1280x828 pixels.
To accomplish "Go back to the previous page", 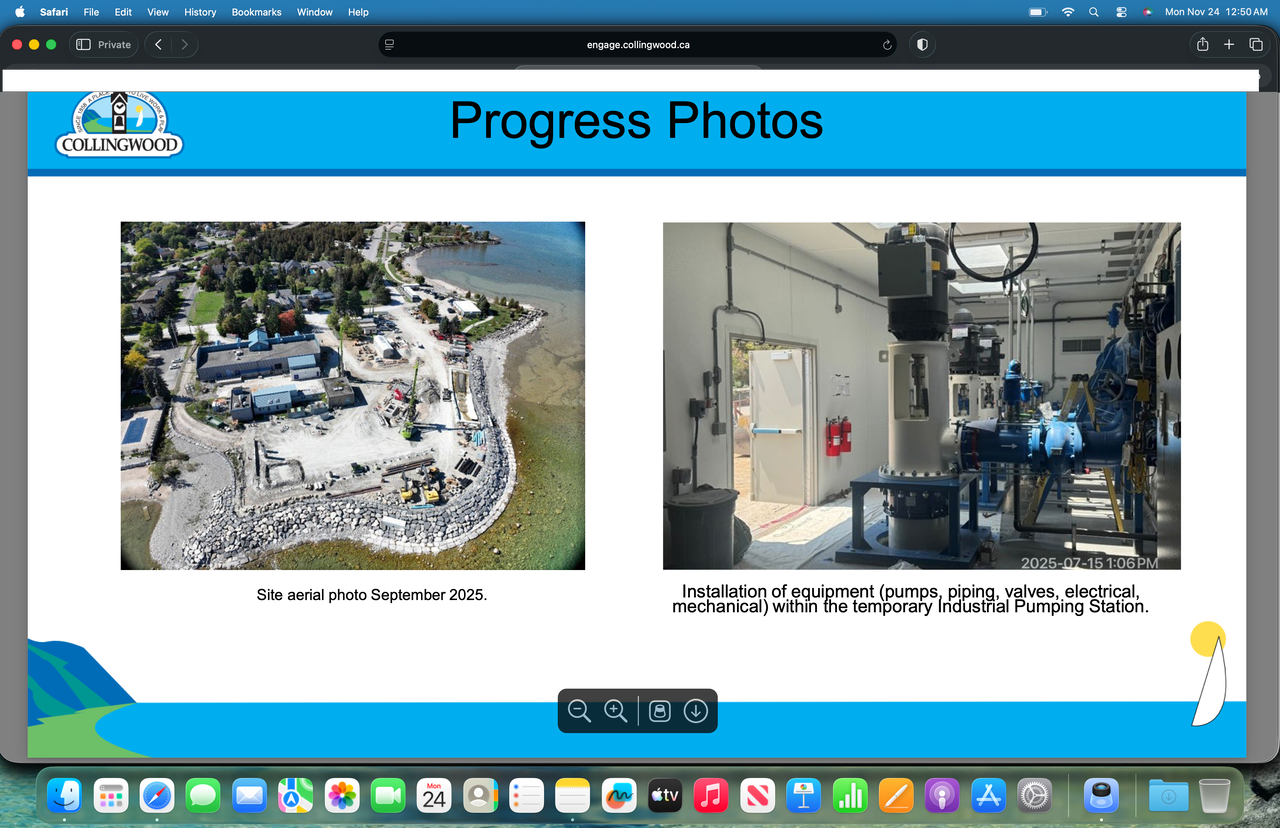I will coord(158,45).
